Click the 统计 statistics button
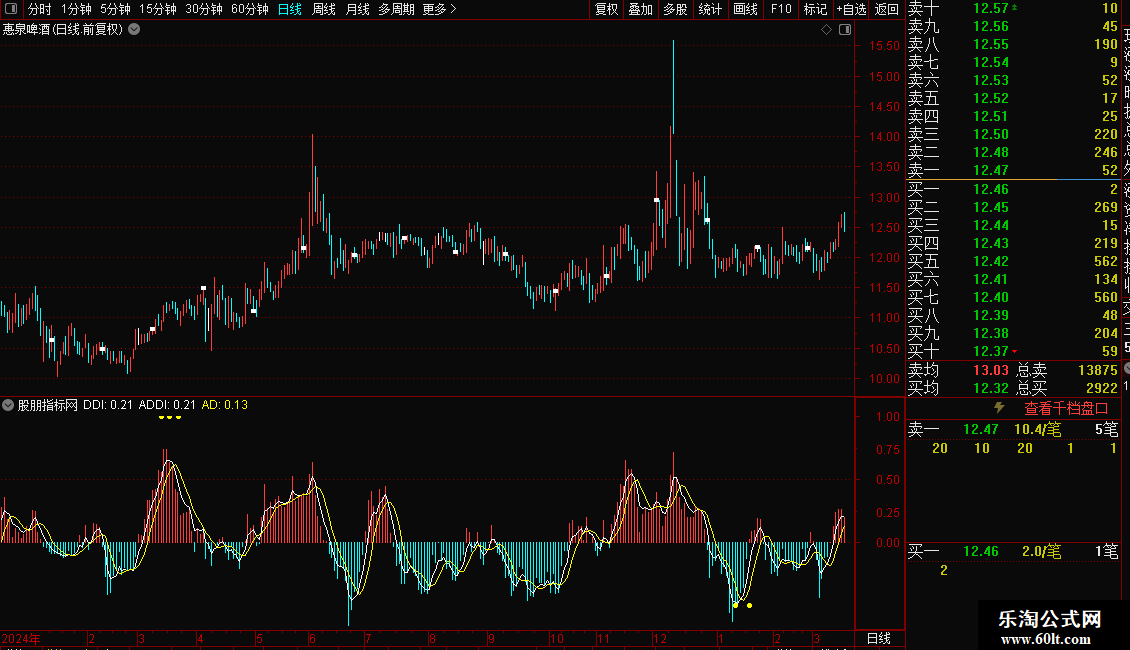1130x650 pixels. click(x=710, y=9)
